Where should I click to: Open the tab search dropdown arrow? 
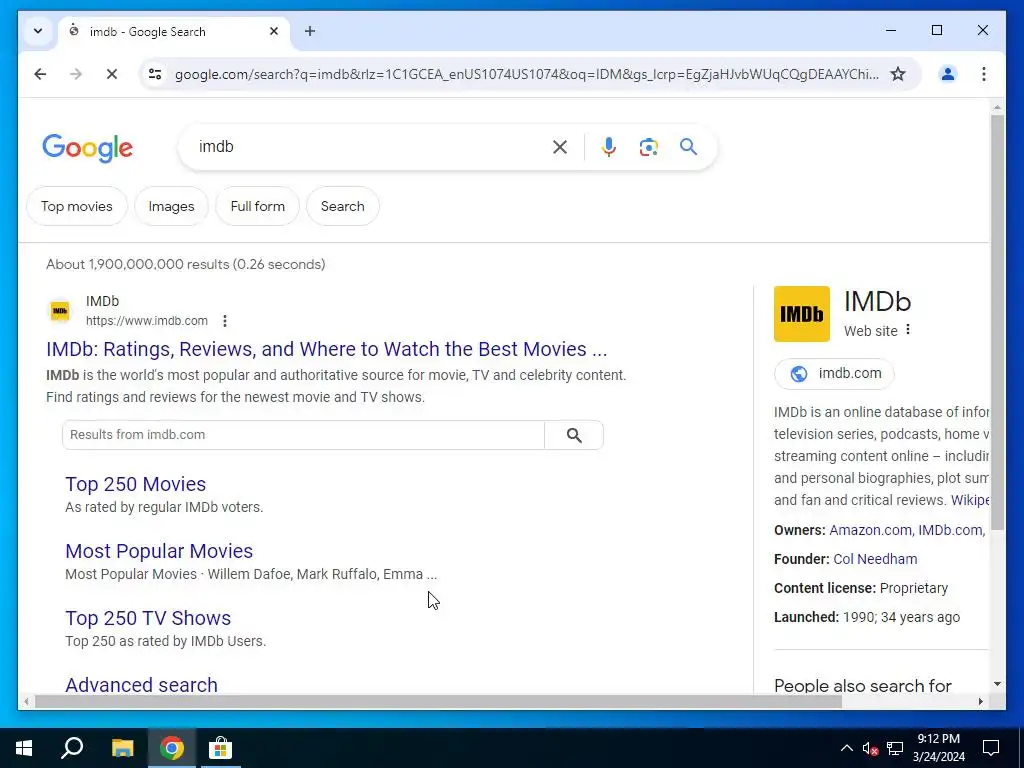(x=38, y=31)
